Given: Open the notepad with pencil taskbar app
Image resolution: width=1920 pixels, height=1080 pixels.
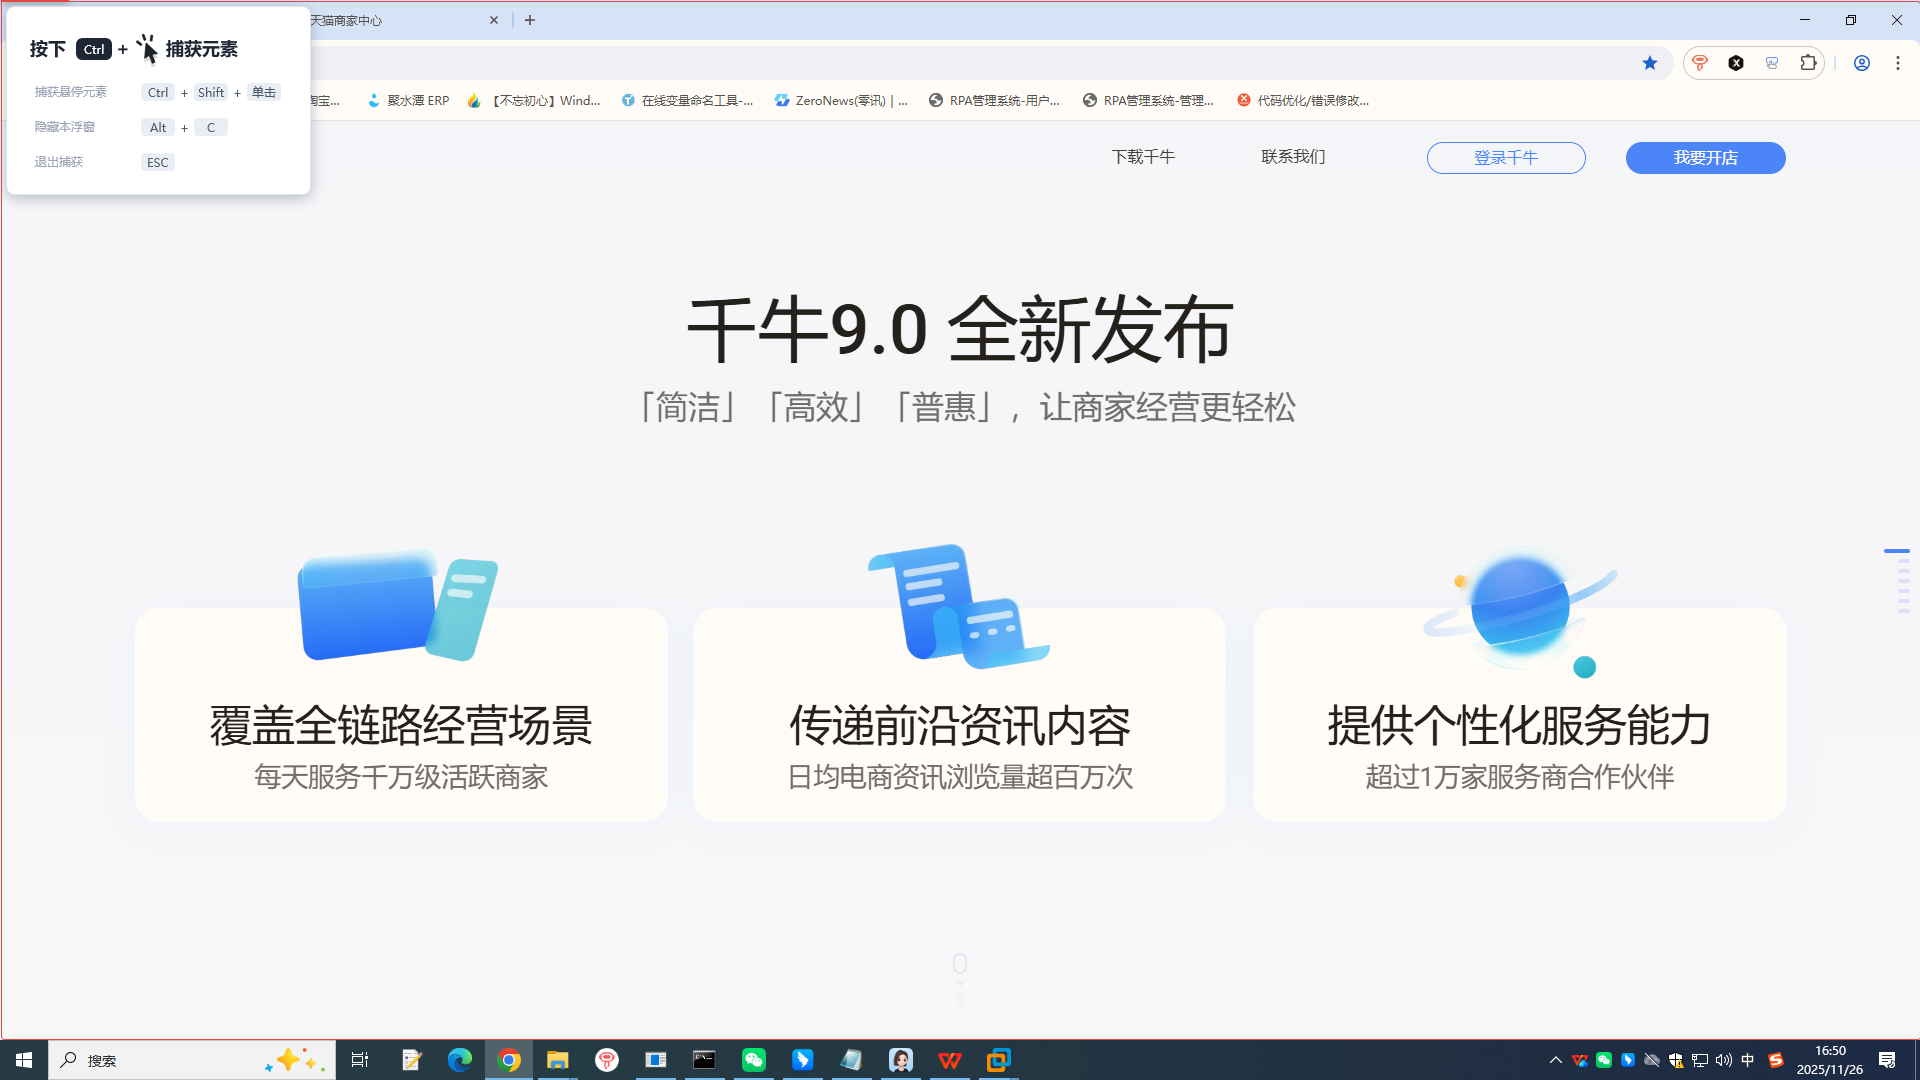Looking at the screenshot, I should (x=411, y=1060).
